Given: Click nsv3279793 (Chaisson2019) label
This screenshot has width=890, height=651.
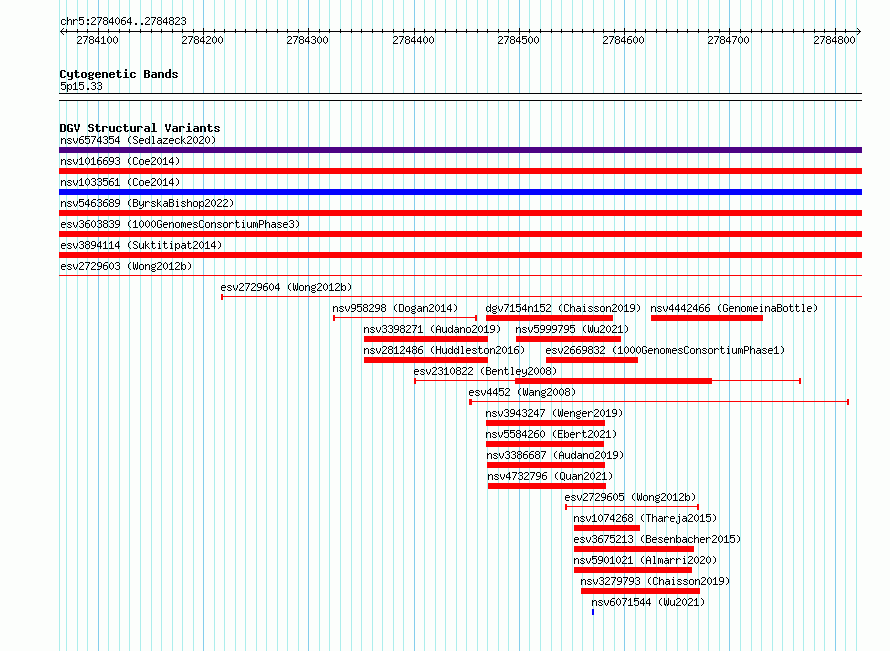Looking at the screenshot, I should click(x=655, y=581).
